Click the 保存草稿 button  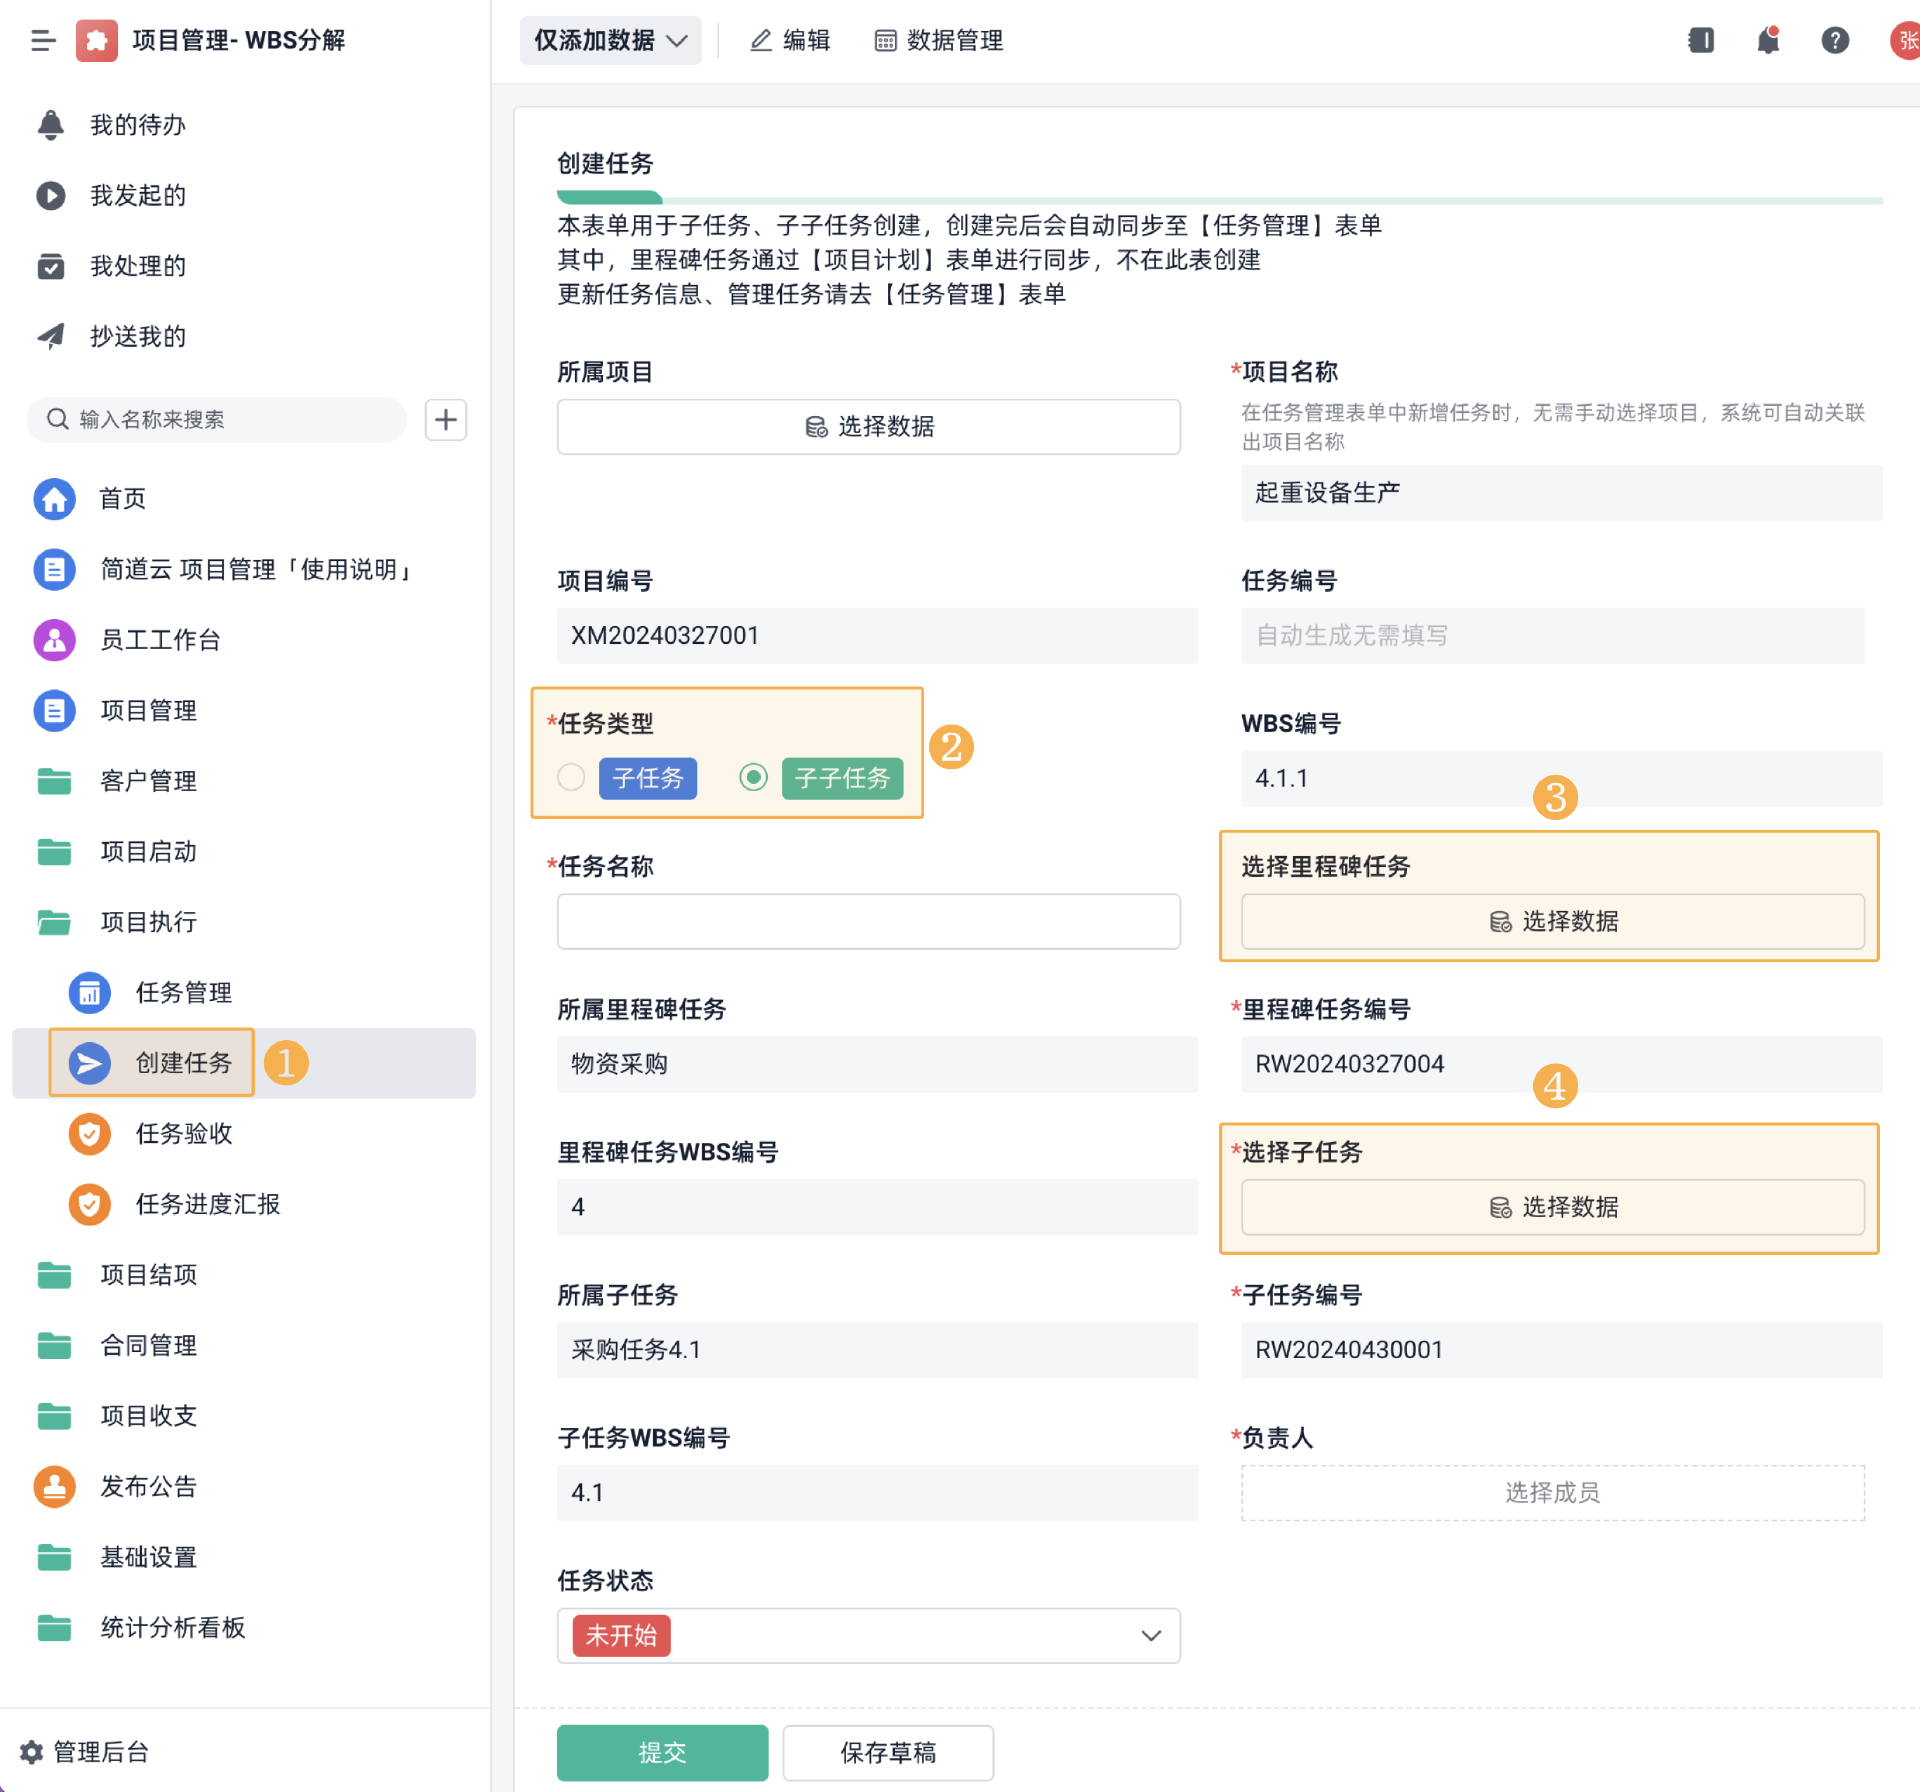tap(887, 1752)
